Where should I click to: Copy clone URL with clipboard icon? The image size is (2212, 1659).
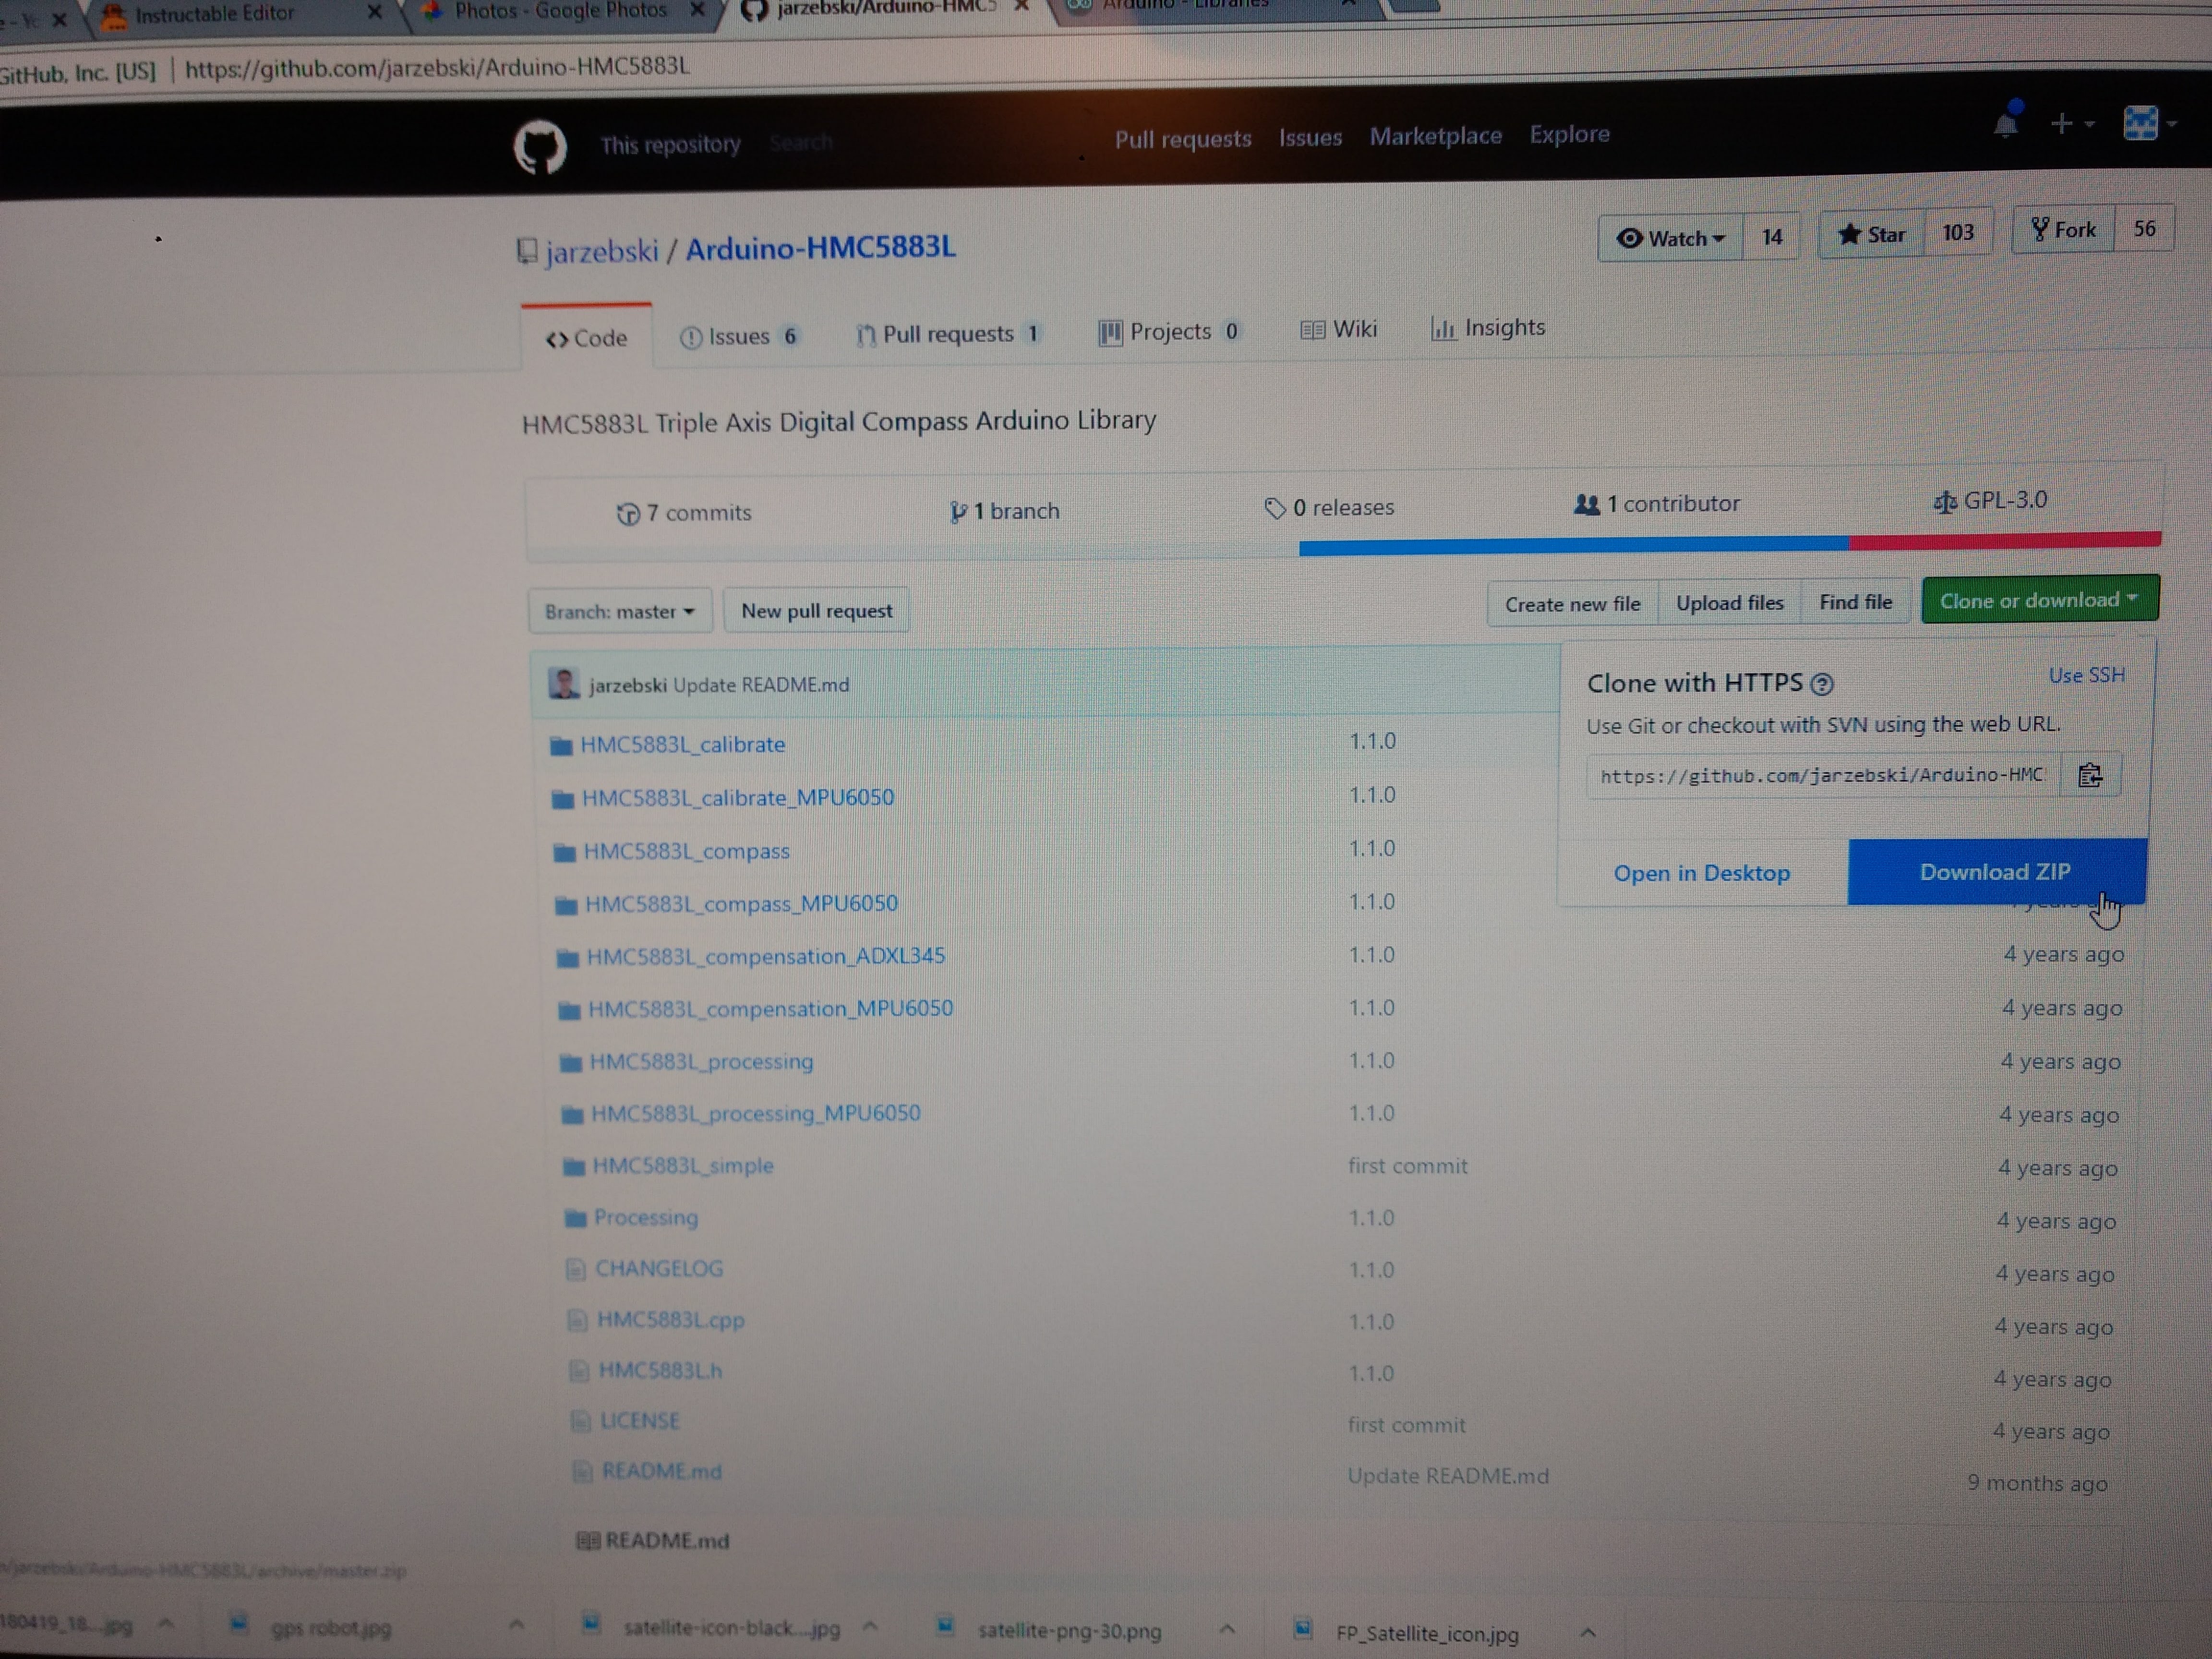(x=2089, y=775)
